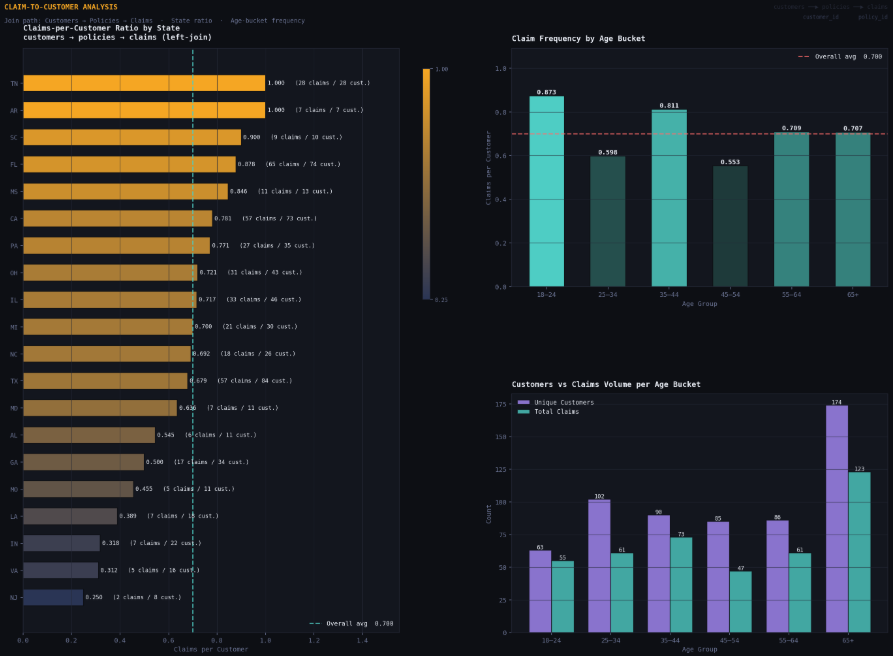Click the "(7 claims / 22 cust.)" label
Image resolution: width=894 pixels, height=656 pixels.
click(166, 543)
